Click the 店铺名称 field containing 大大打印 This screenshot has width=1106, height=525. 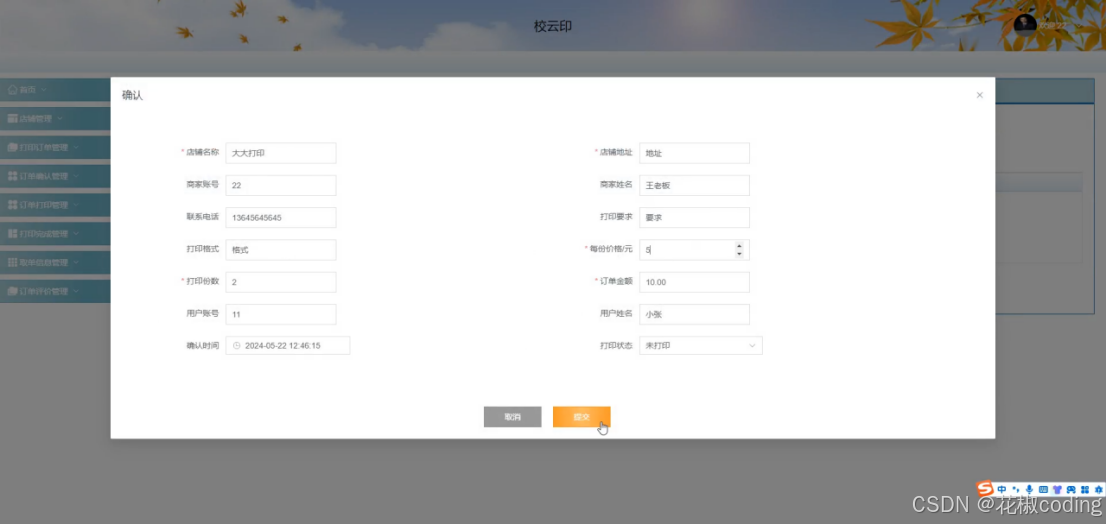(x=281, y=153)
